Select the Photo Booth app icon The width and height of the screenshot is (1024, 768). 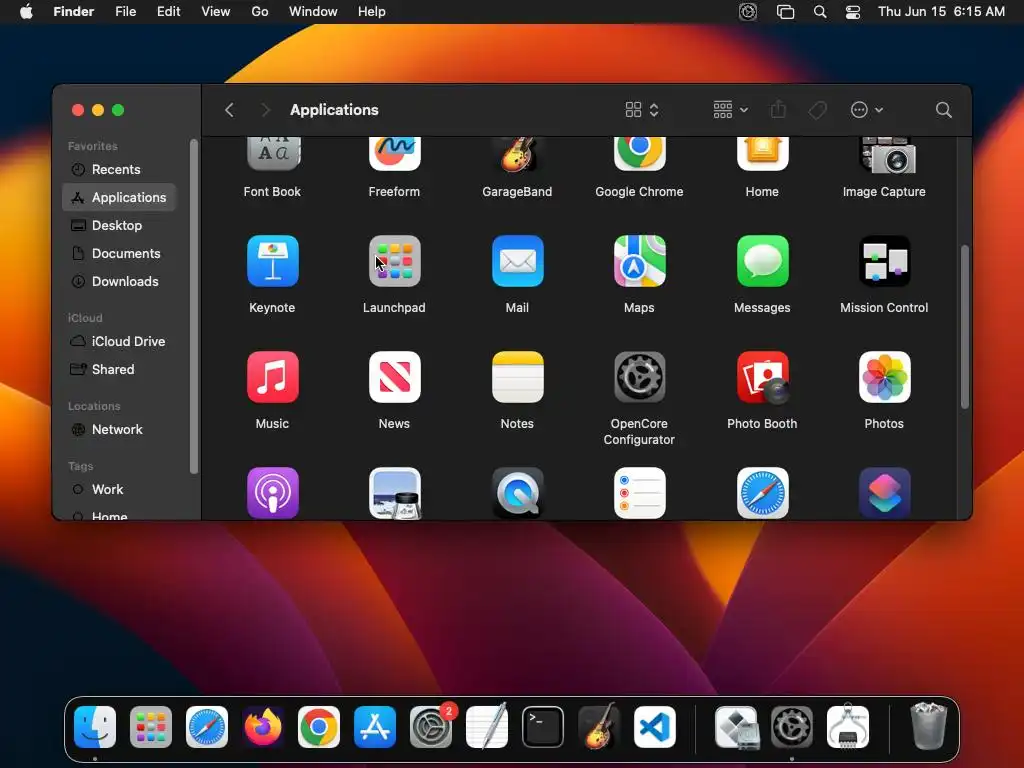click(762, 377)
